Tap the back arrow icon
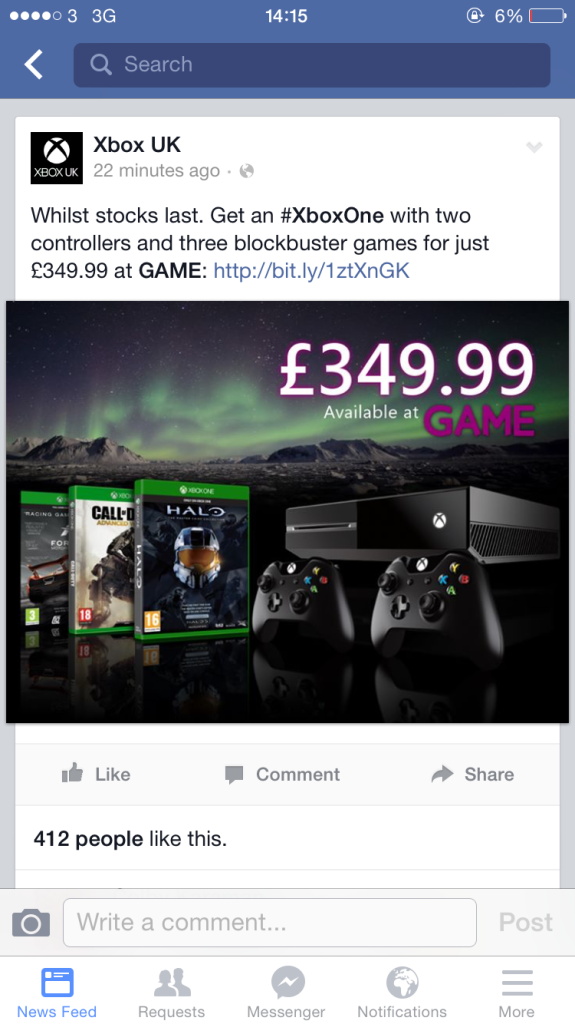The height and width of the screenshot is (1024, 575). click(x=33, y=64)
